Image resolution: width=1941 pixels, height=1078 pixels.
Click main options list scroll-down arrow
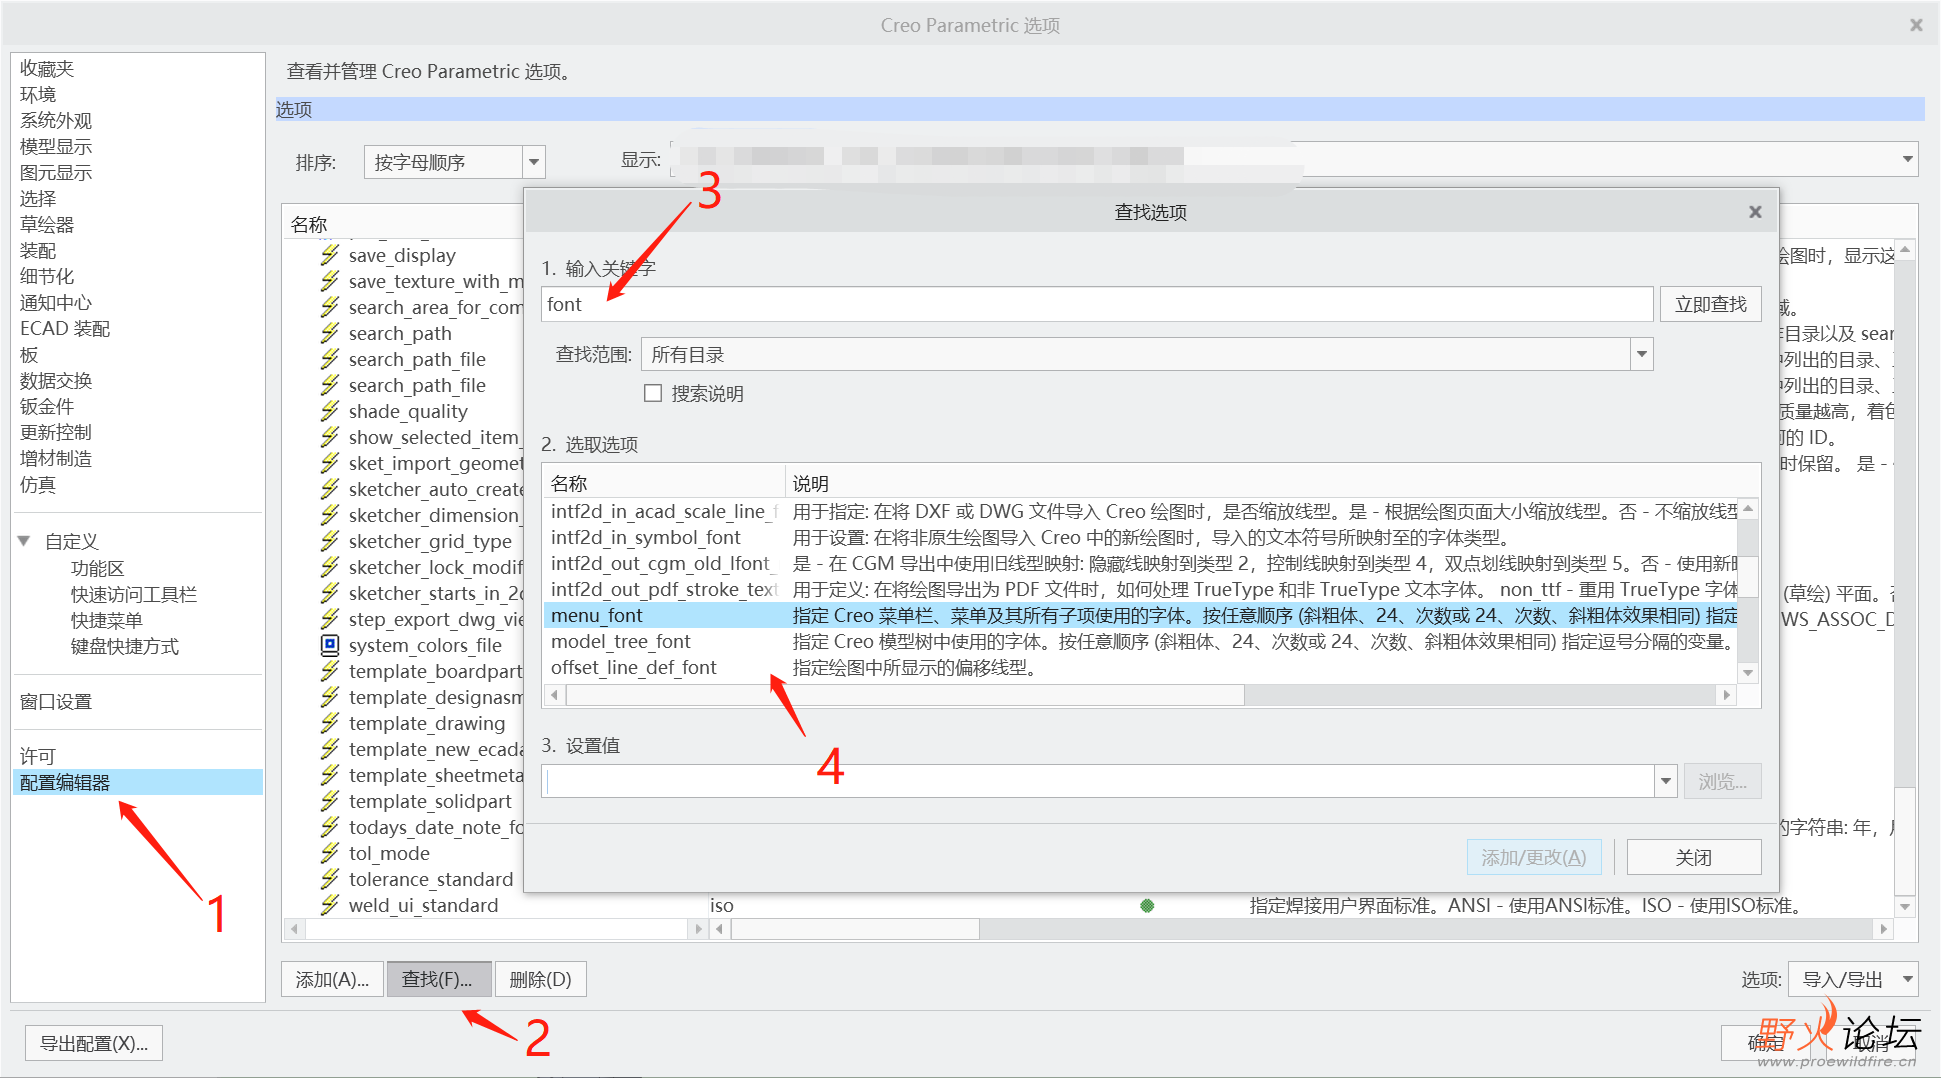[1905, 906]
